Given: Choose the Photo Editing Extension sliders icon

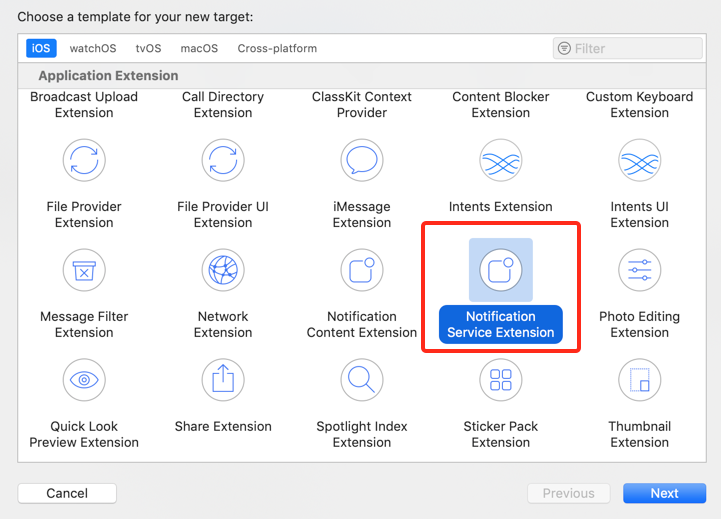Looking at the screenshot, I should tap(640, 270).
